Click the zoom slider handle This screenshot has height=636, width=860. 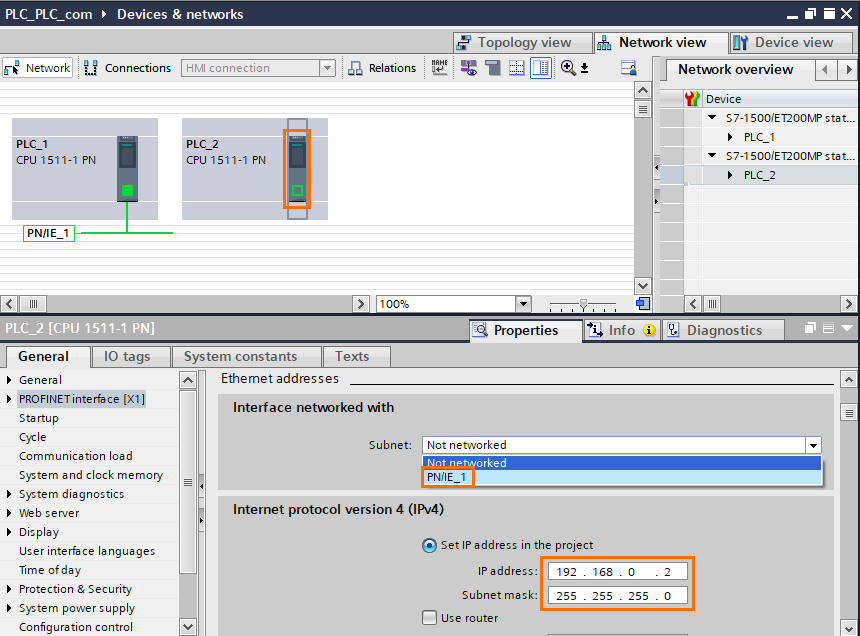[584, 304]
